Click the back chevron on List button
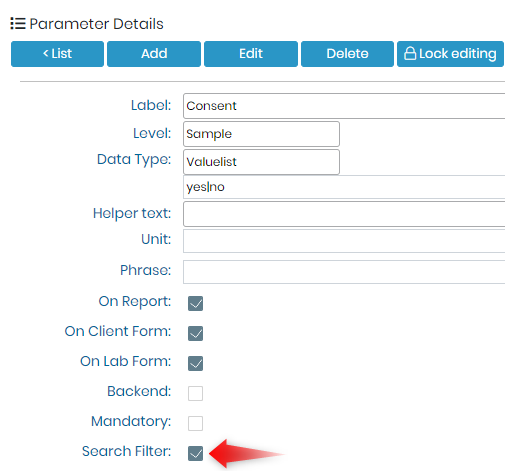Viewport: 505px width, 471px height. pyautogui.click(x=46, y=53)
